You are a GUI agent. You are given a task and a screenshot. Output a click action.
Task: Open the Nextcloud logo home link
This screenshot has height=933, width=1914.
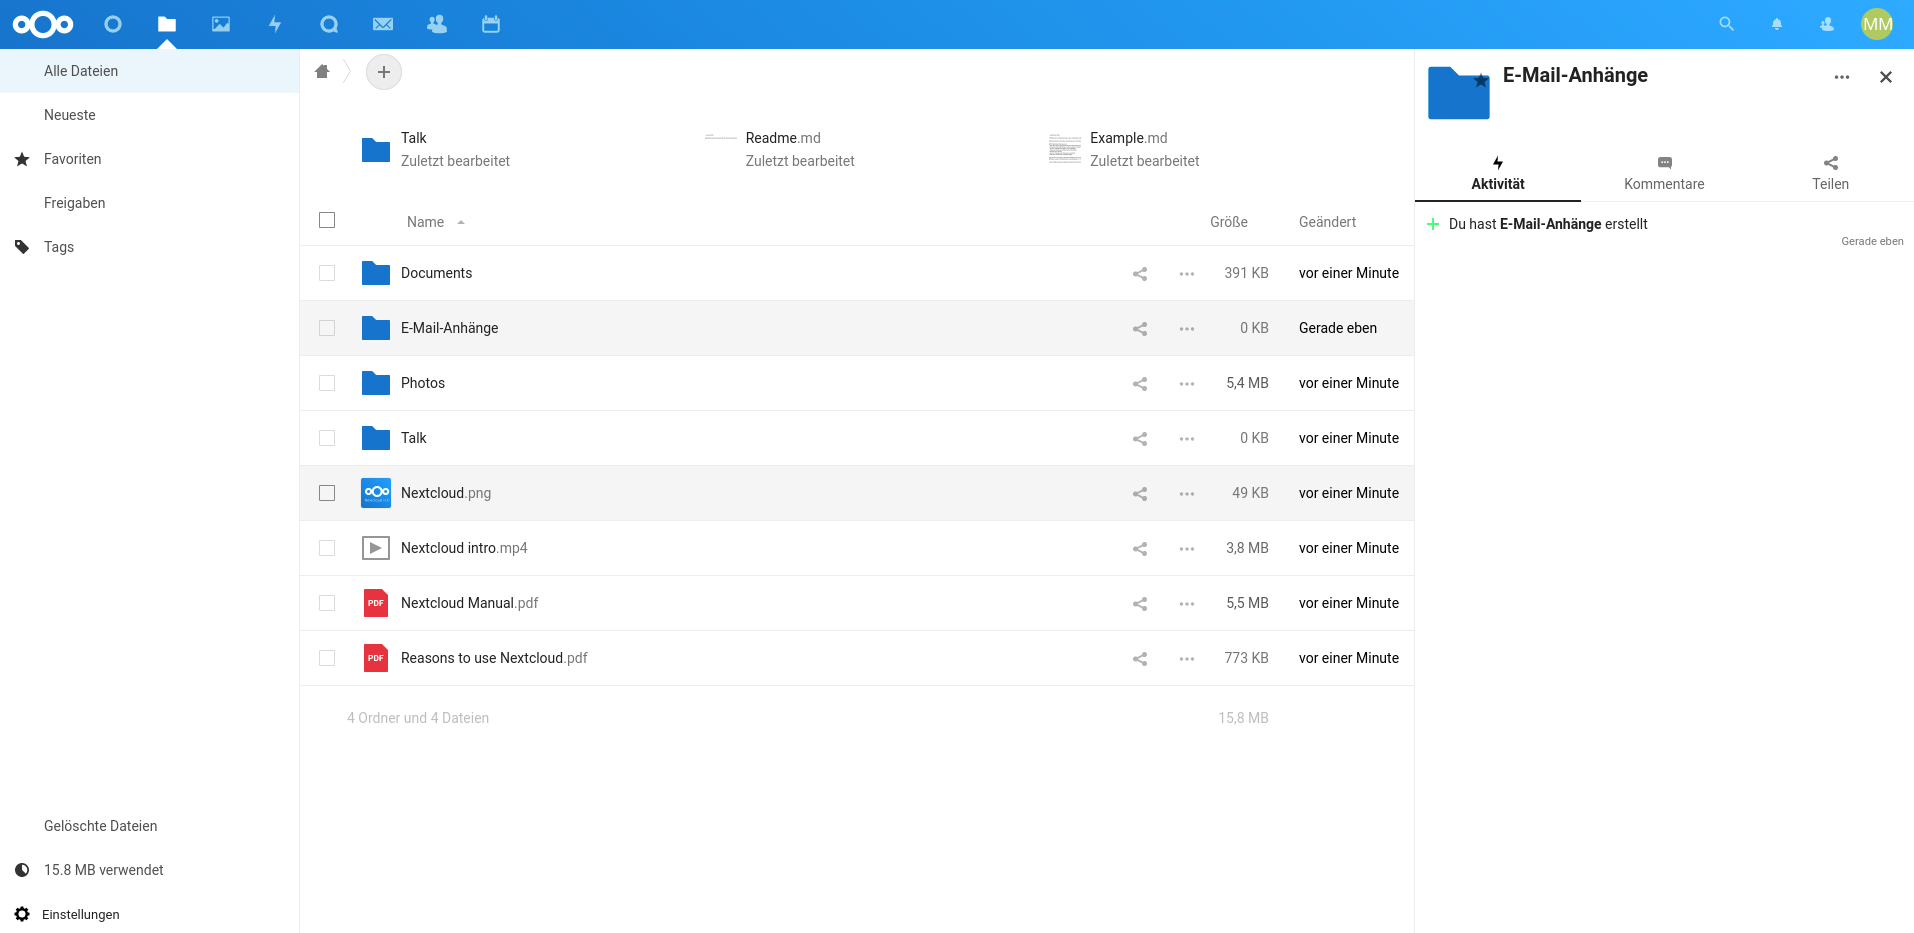tap(43, 24)
